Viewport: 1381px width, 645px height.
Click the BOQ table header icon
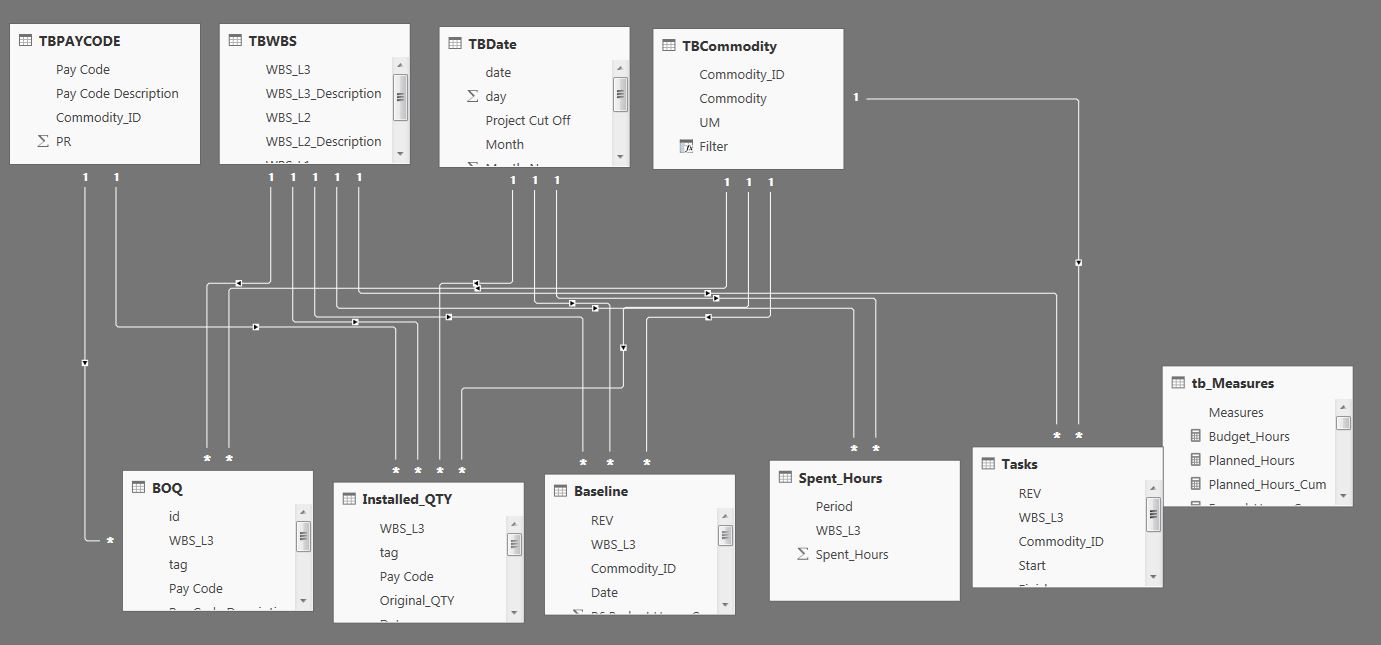(x=138, y=488)
